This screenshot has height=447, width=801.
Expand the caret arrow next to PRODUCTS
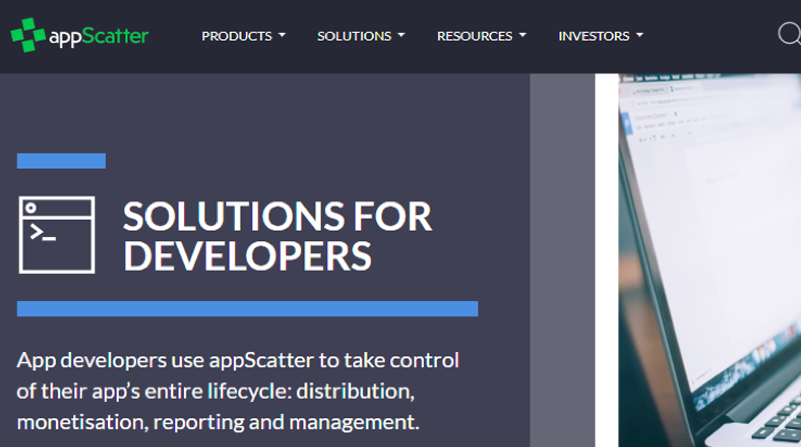point(282,36)
